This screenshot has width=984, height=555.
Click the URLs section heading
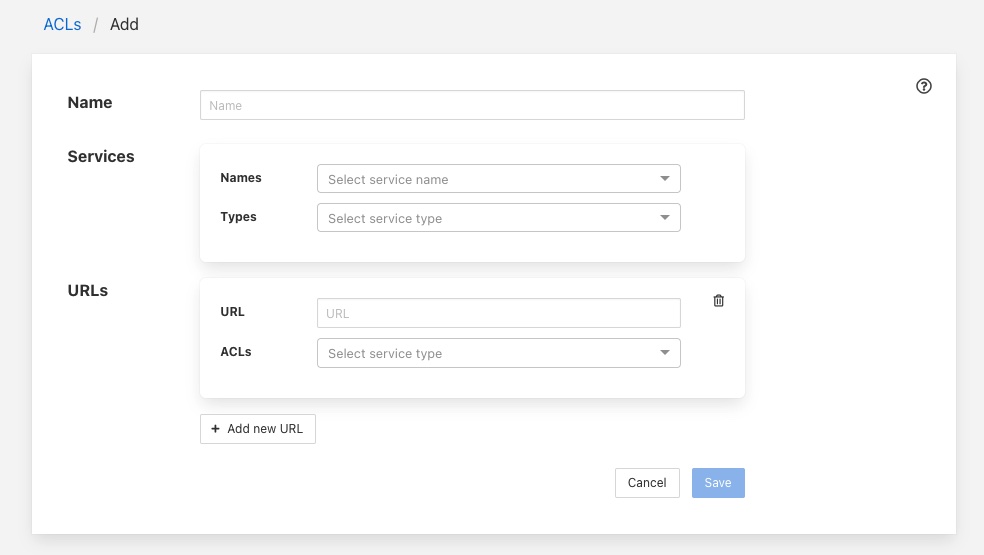point(88,291)
